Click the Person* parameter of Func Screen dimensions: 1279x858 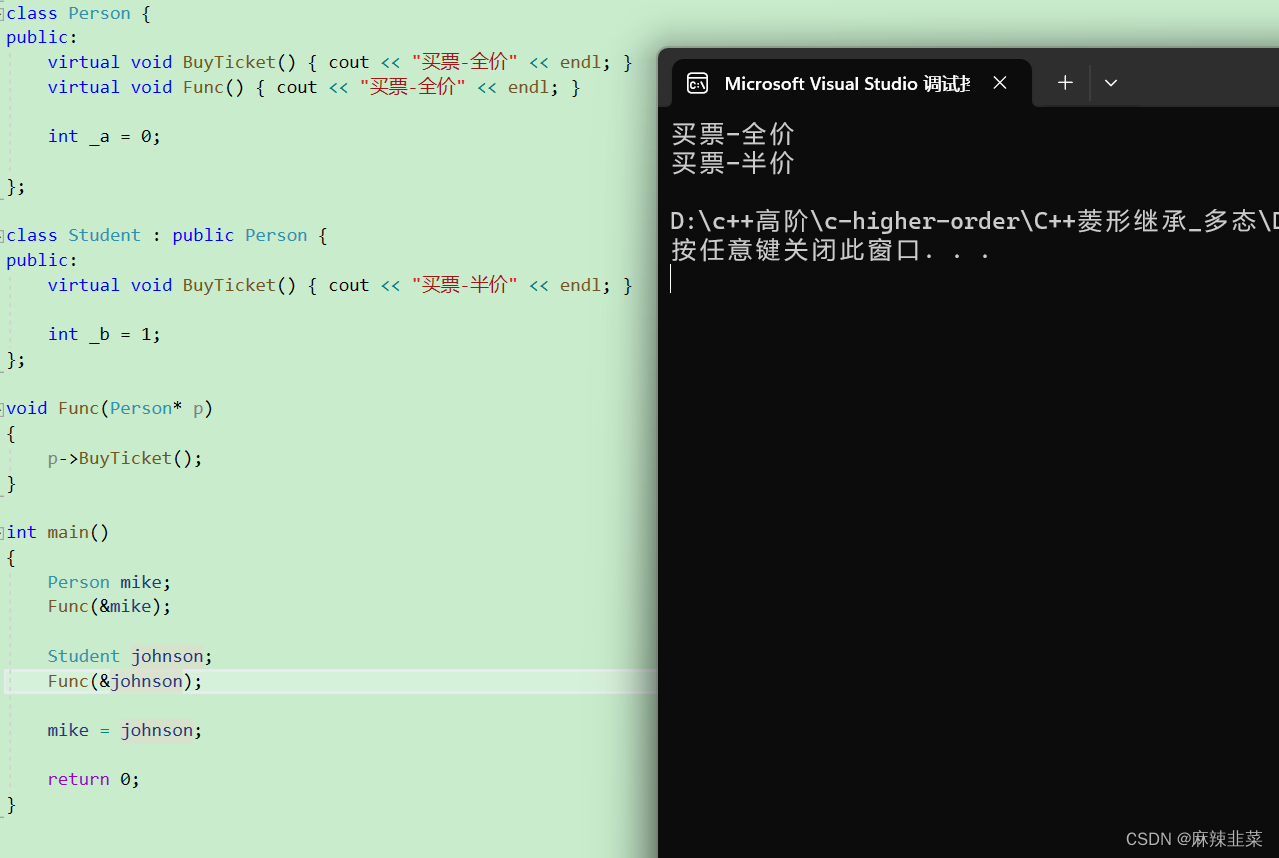(x=147, y=408)
